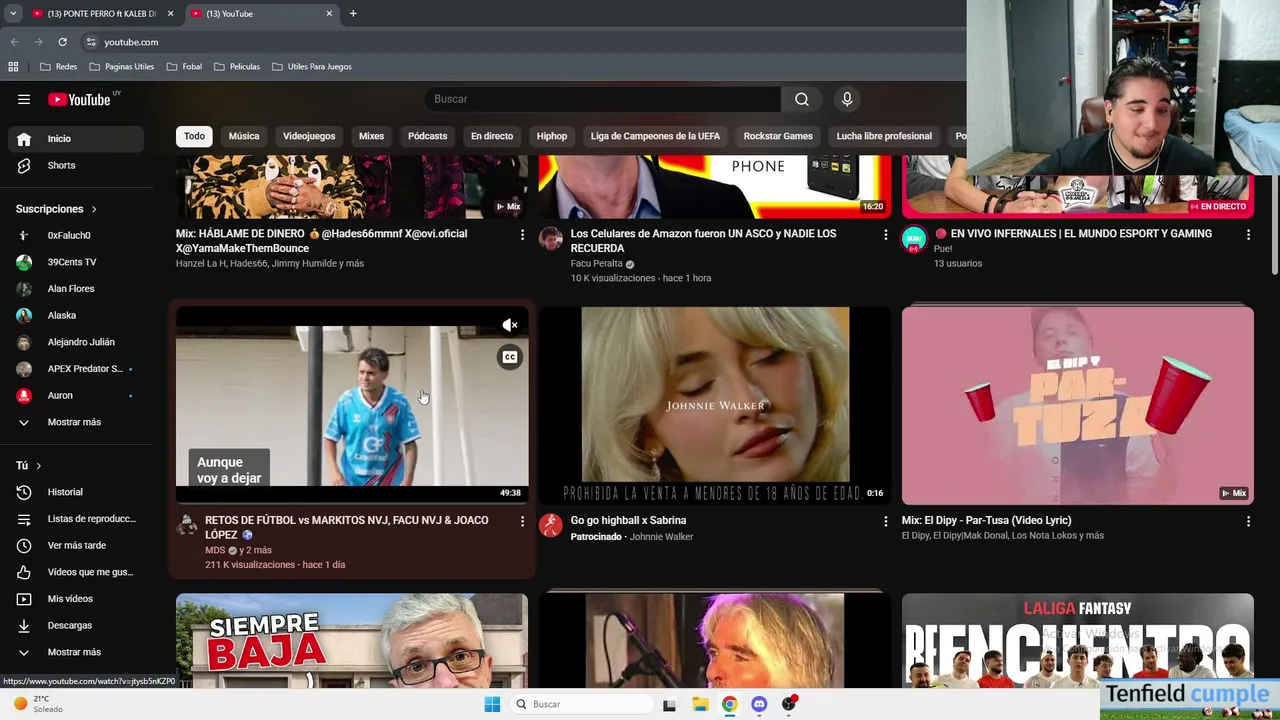
Task: Expand lower Mostrar más in Tú section
Action: point(76,652)
